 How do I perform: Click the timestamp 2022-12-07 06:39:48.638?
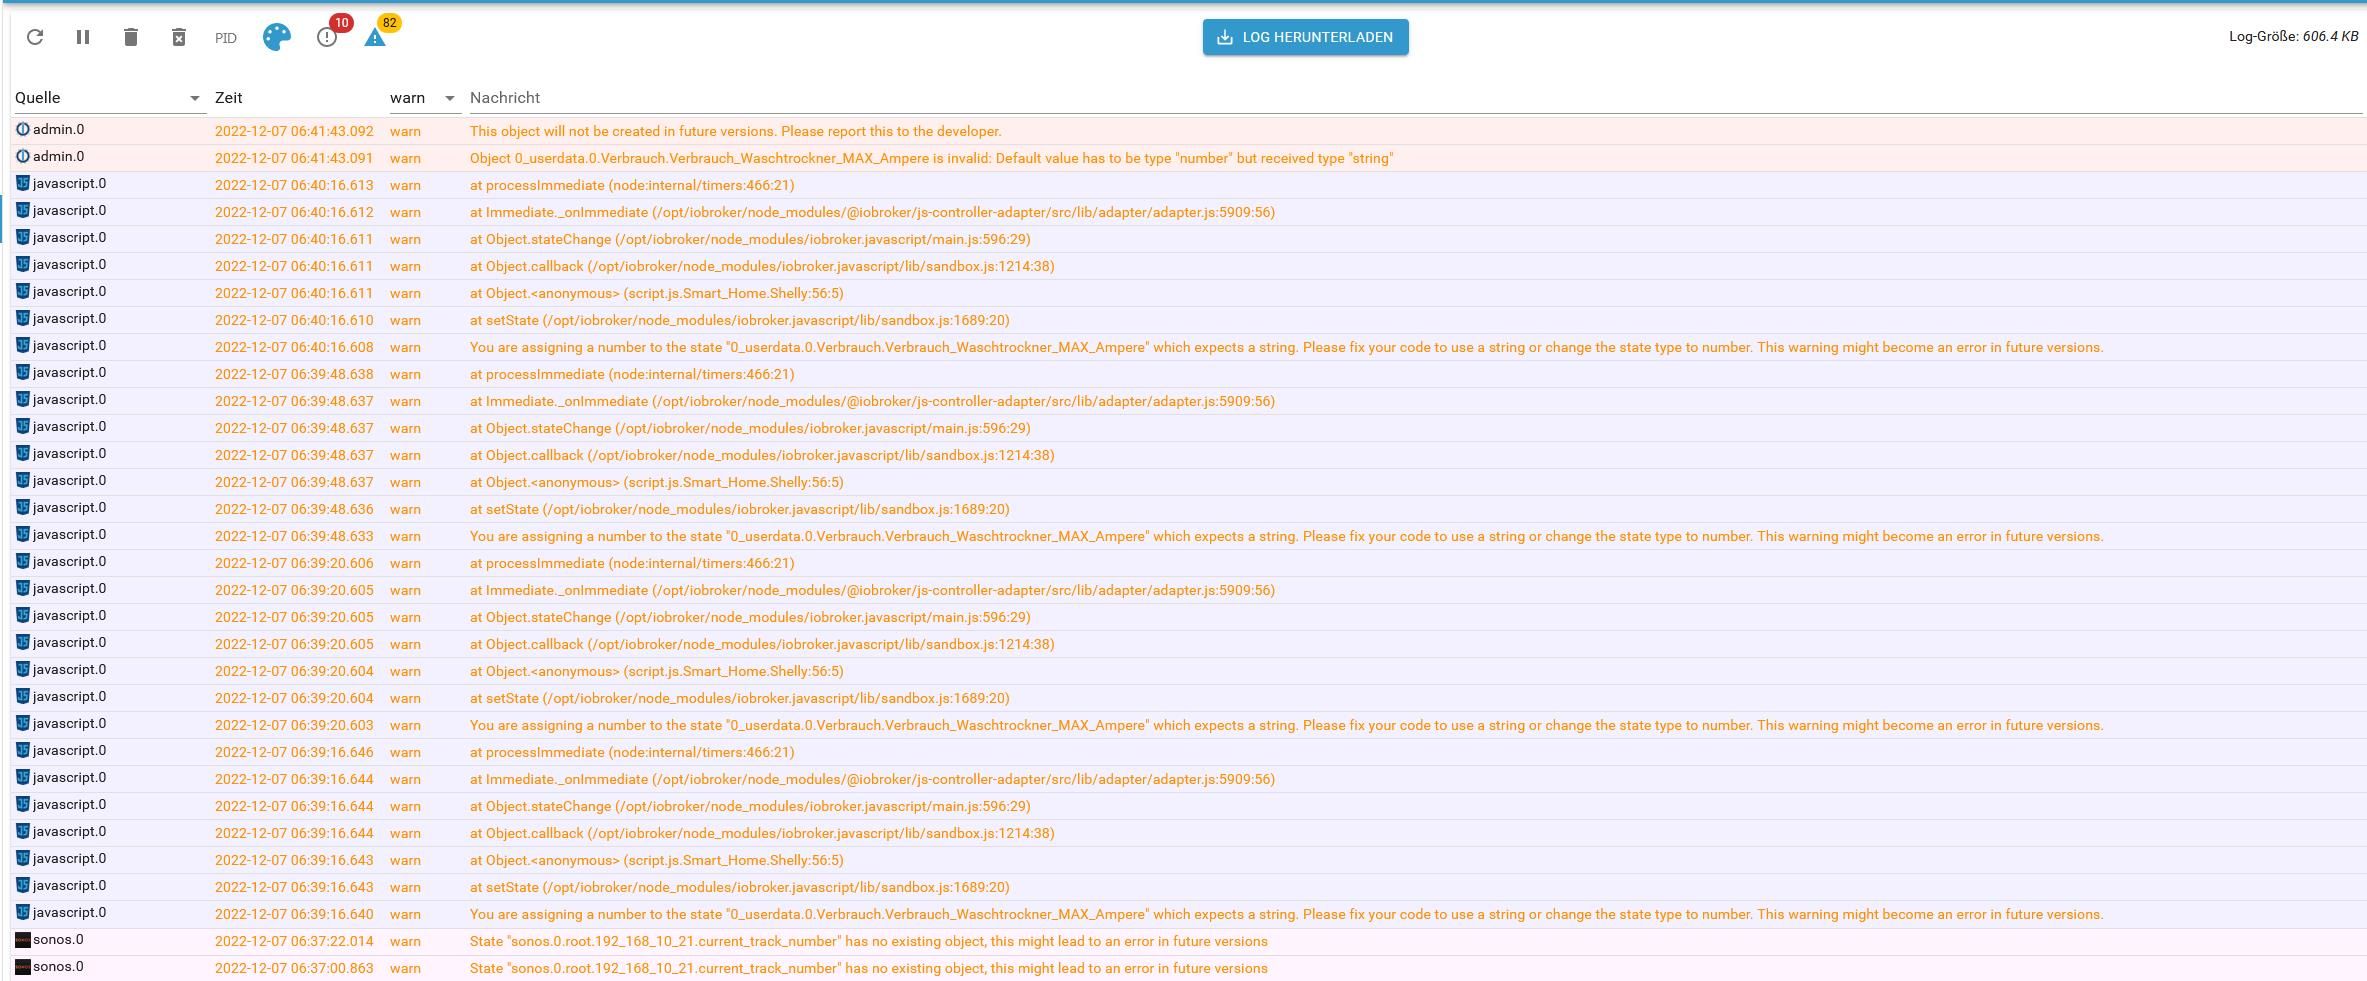294,374
